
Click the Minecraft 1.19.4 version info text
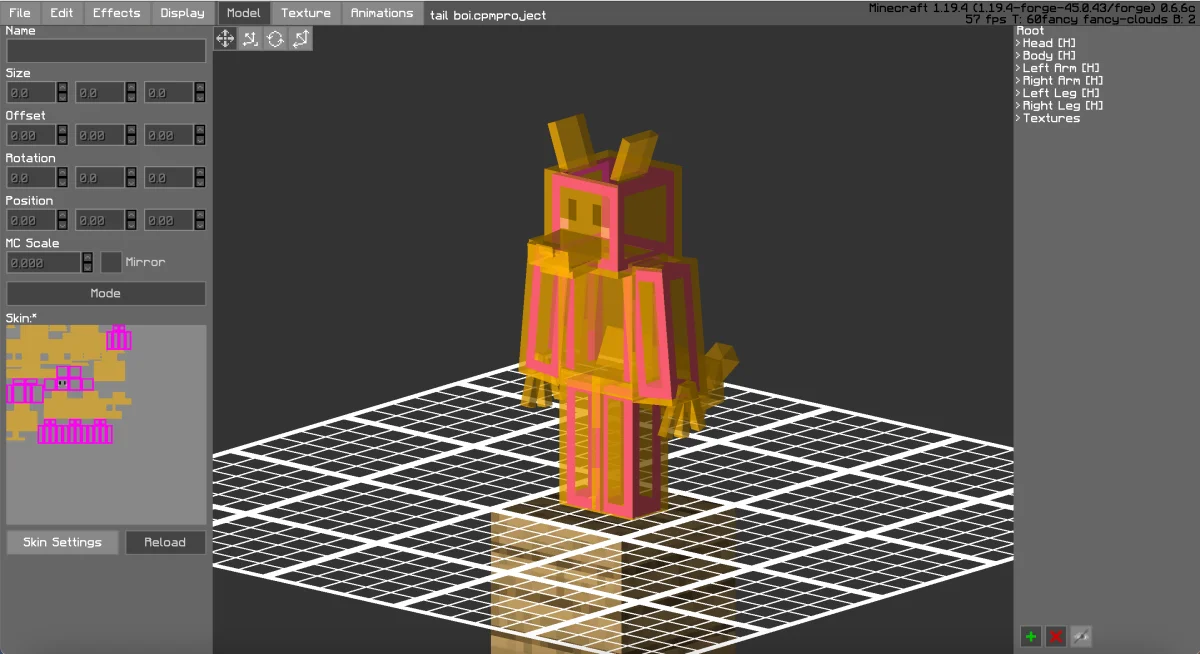tap(1033, 8)
